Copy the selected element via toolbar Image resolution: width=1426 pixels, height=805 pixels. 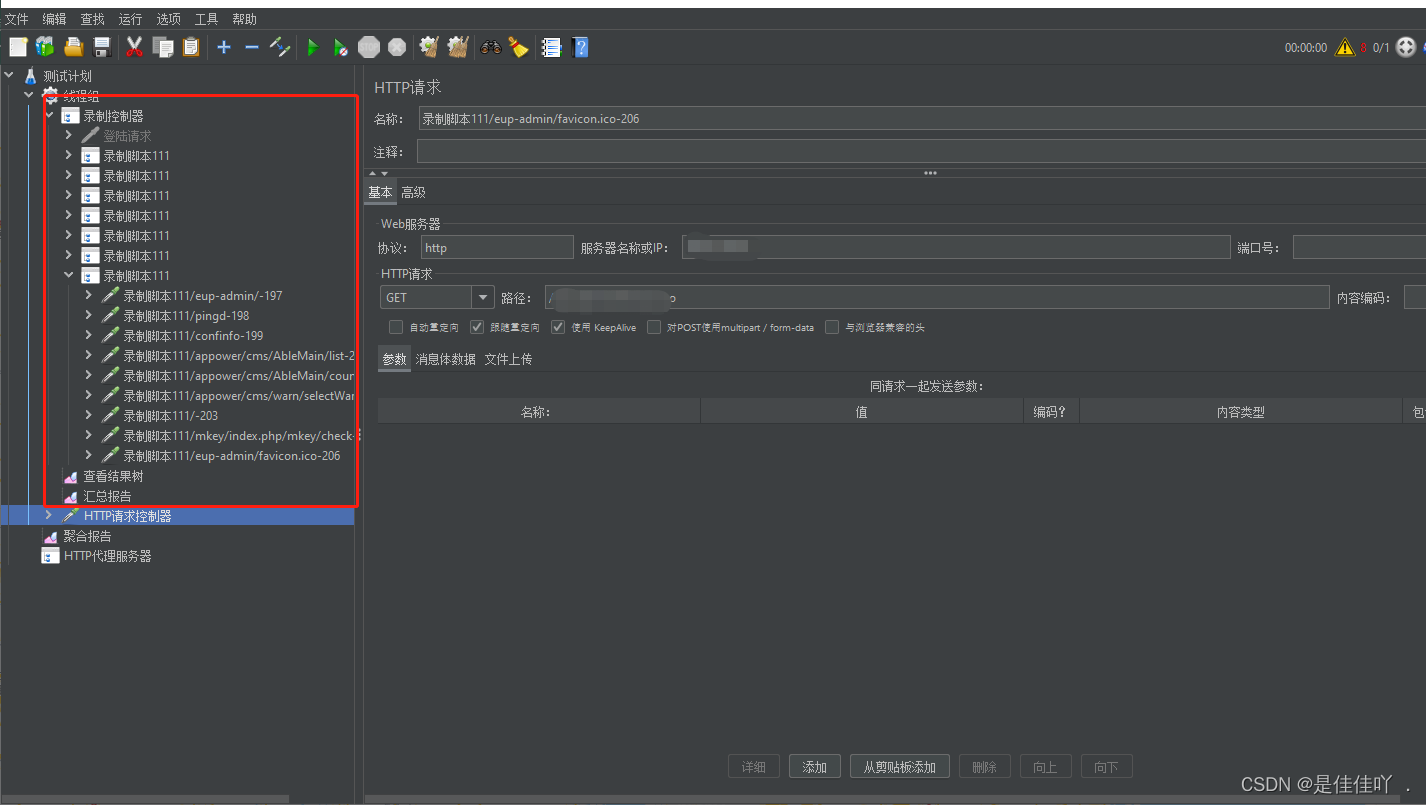162,47
